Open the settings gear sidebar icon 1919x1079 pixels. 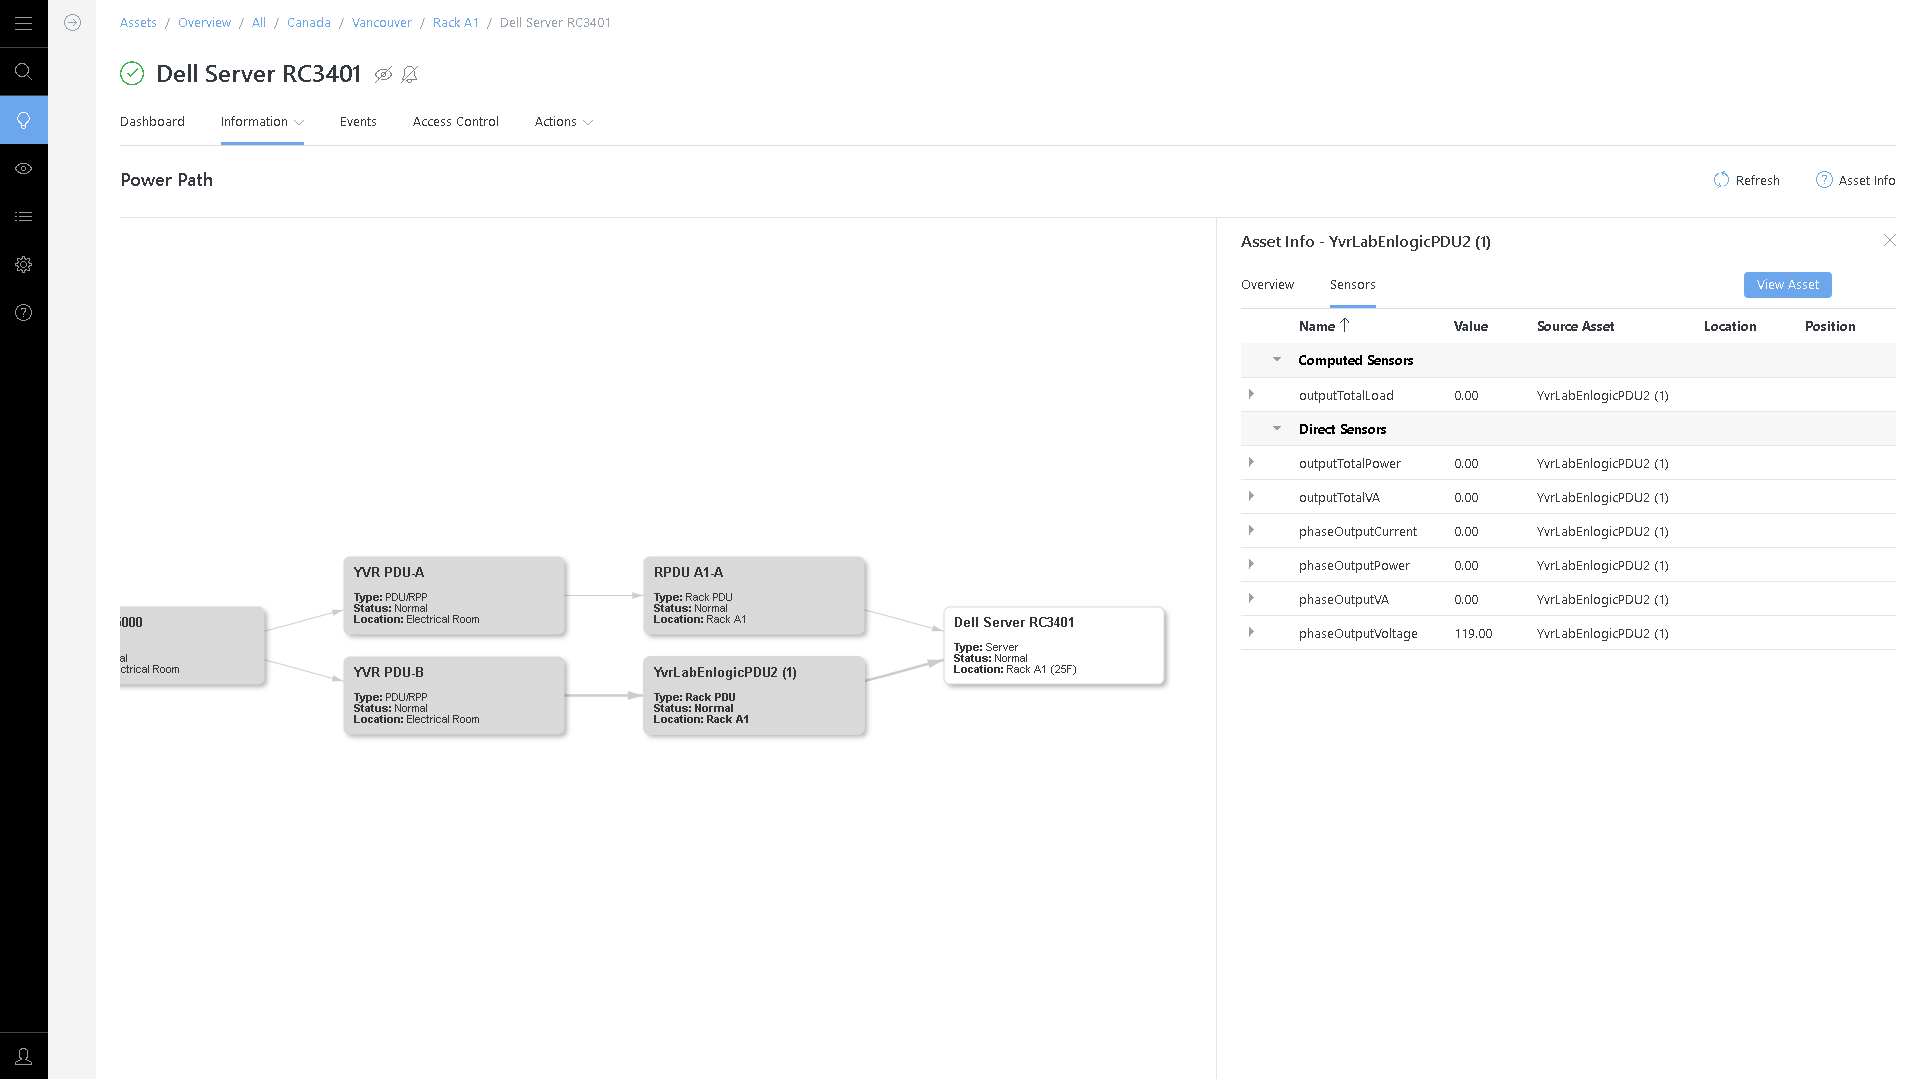[23, 264]
